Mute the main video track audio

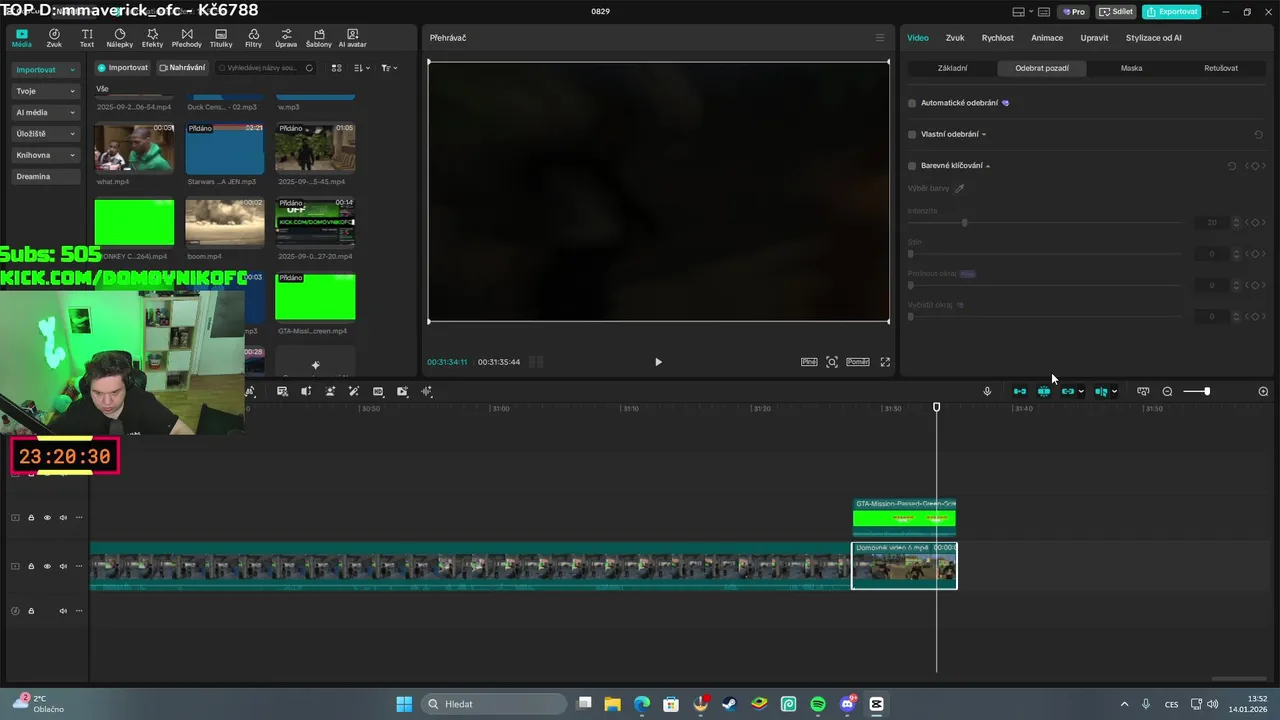[63, 566]
